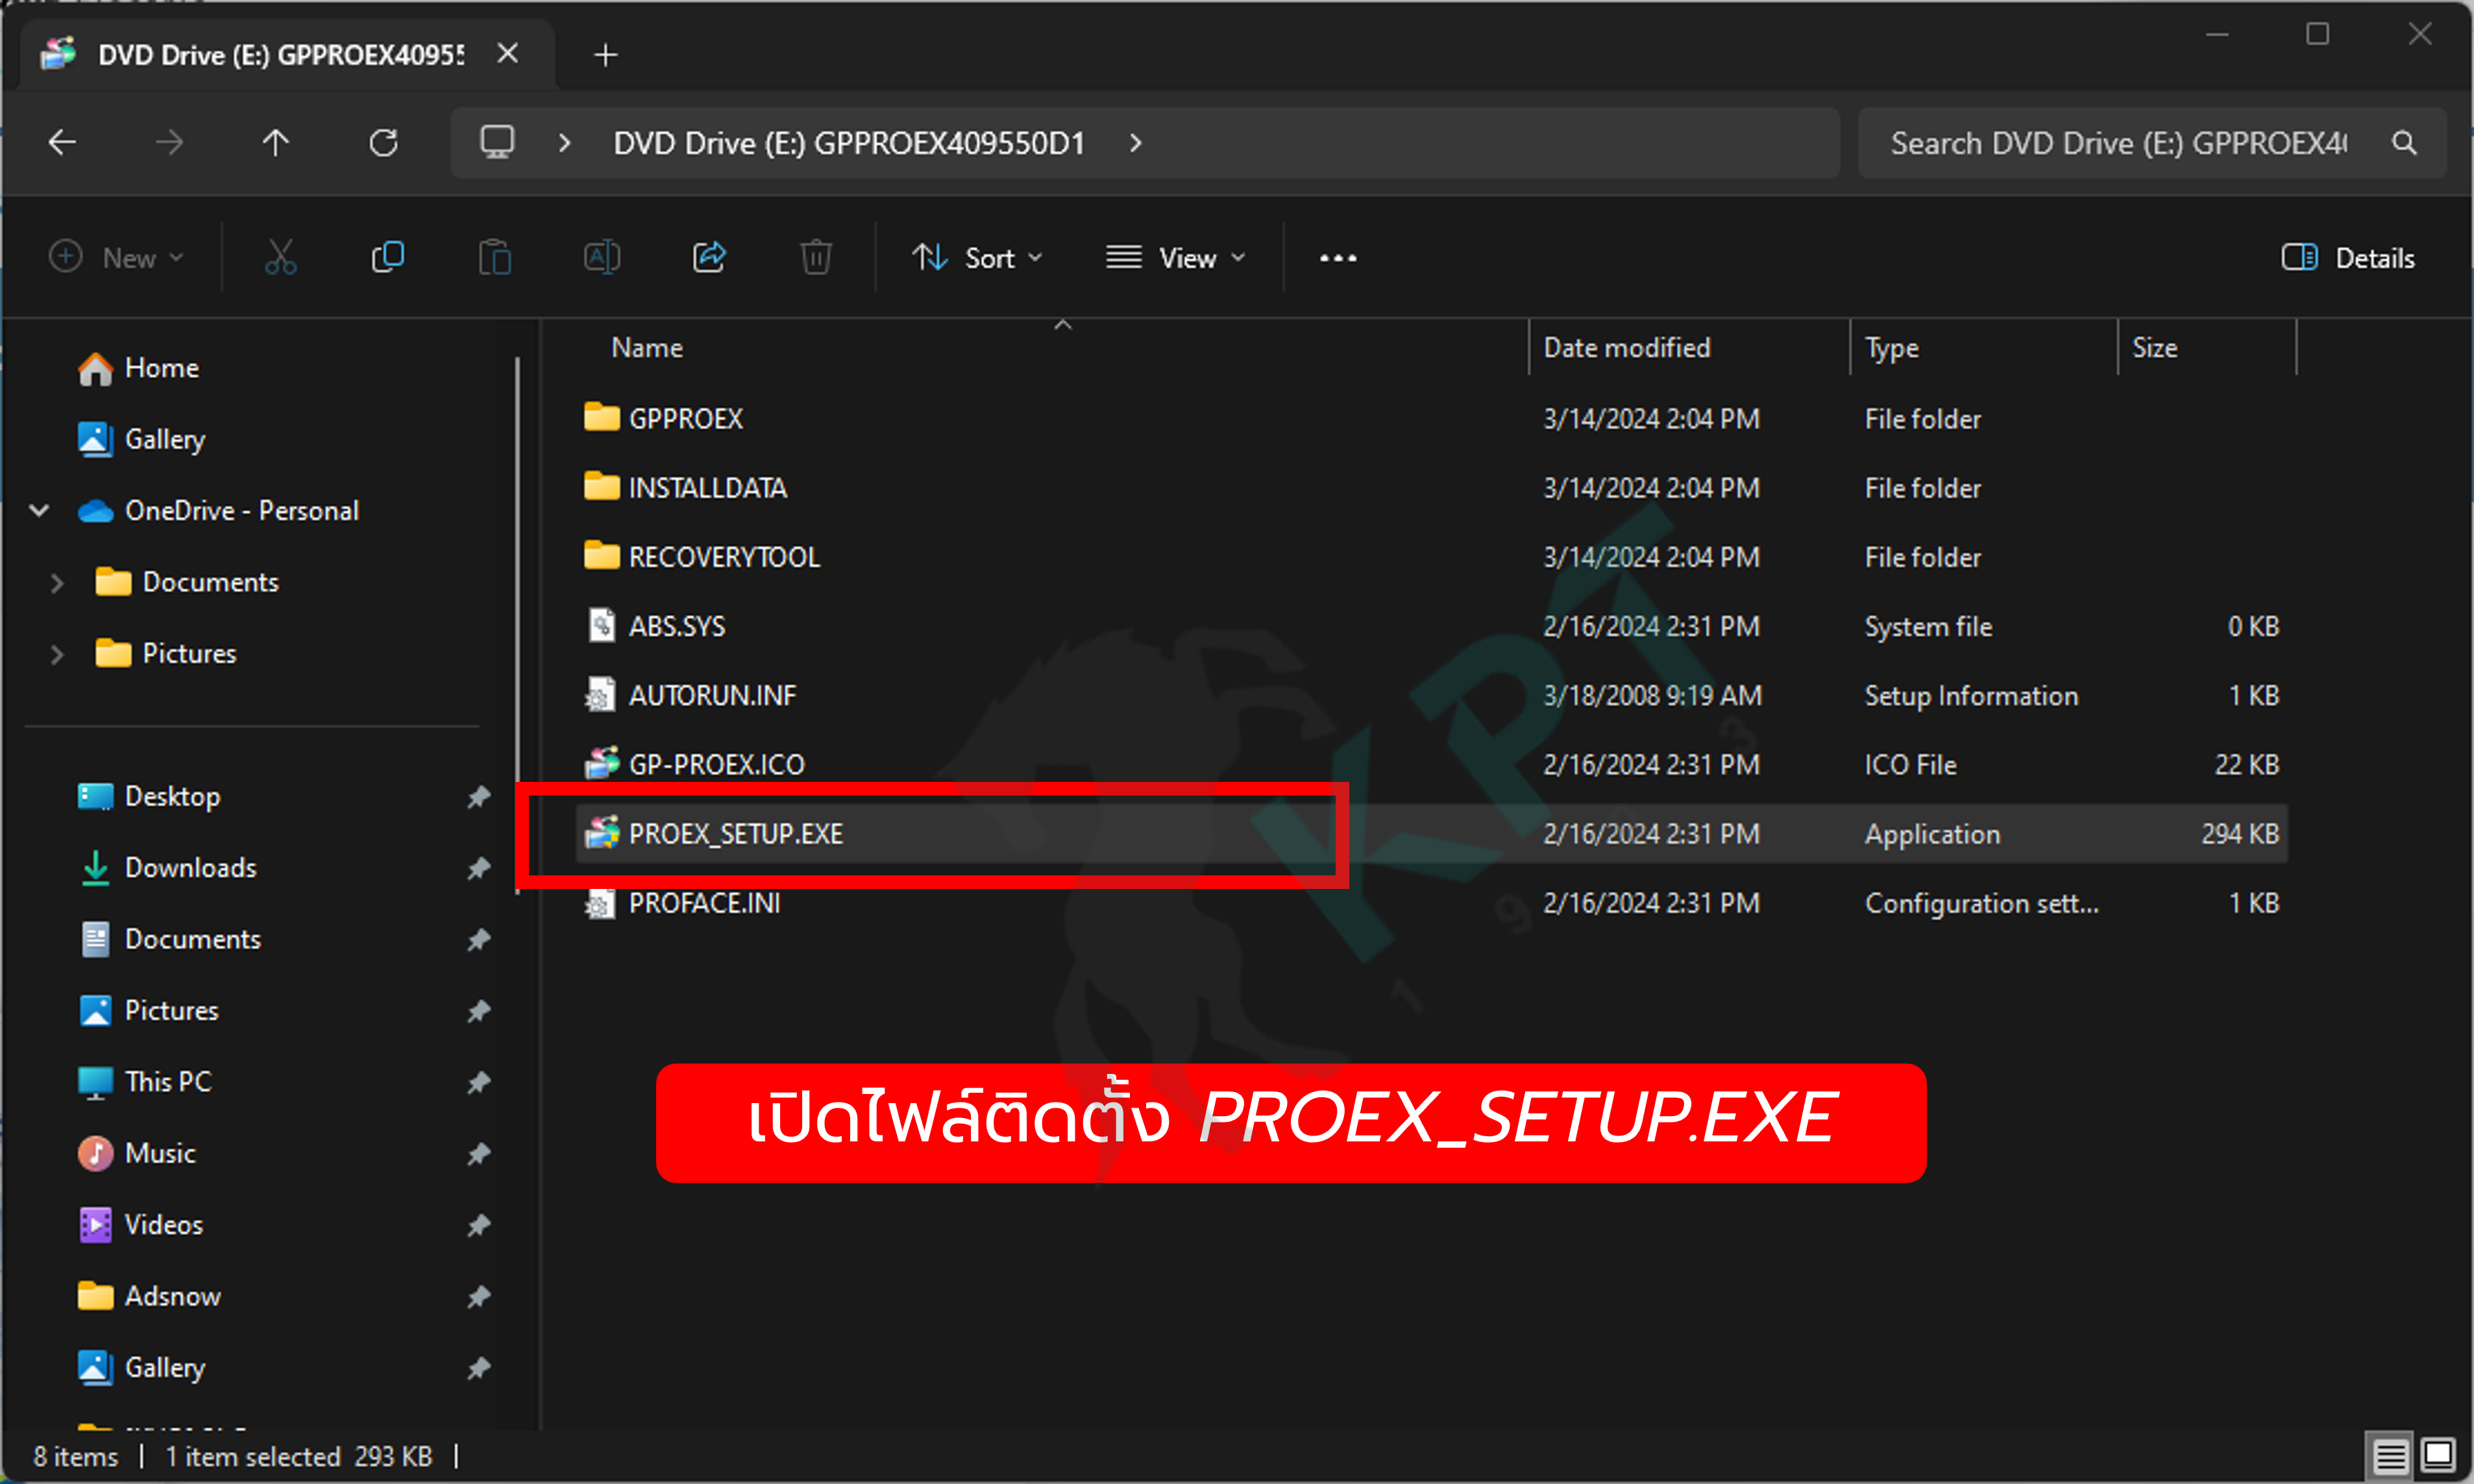2474x1484 pixels.
Task: Open This PC in sidebar
Action: click(x=144, y=1082)
